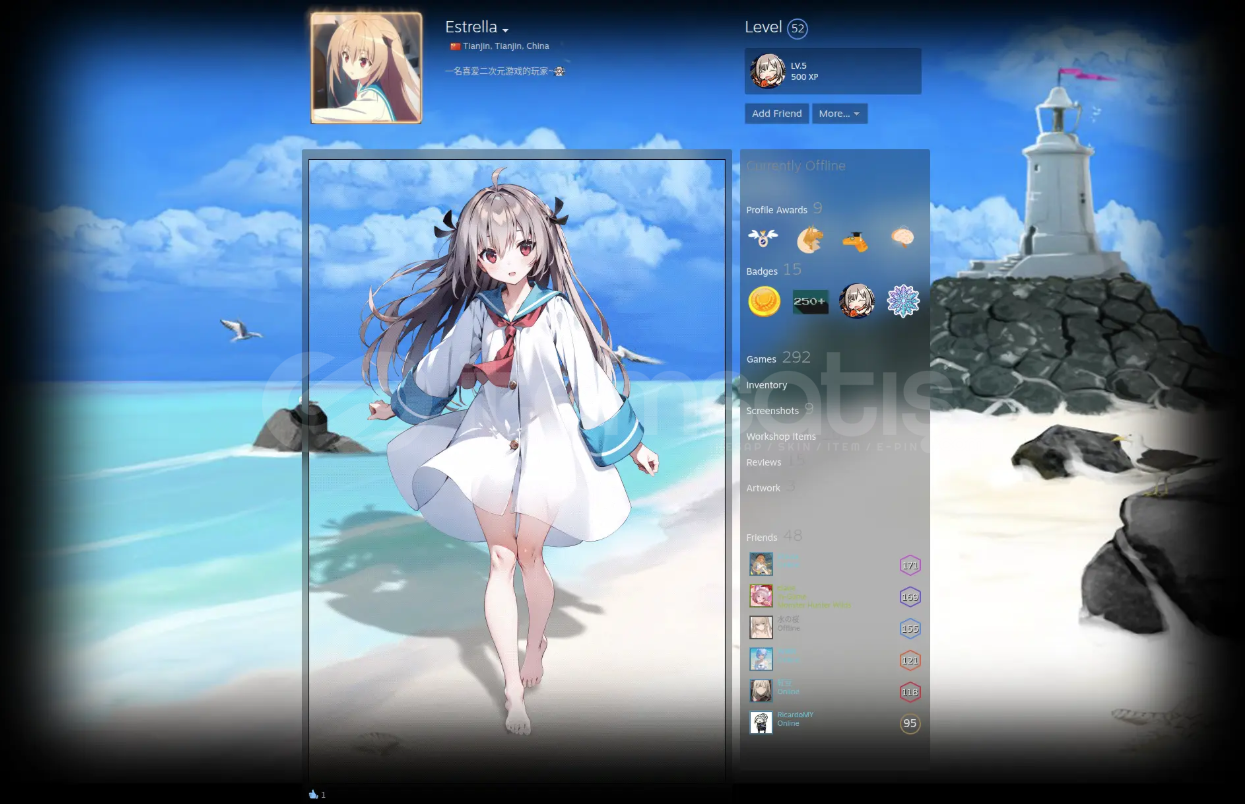Click friend level 118 hexagon badge

click(x=910, y=692)
